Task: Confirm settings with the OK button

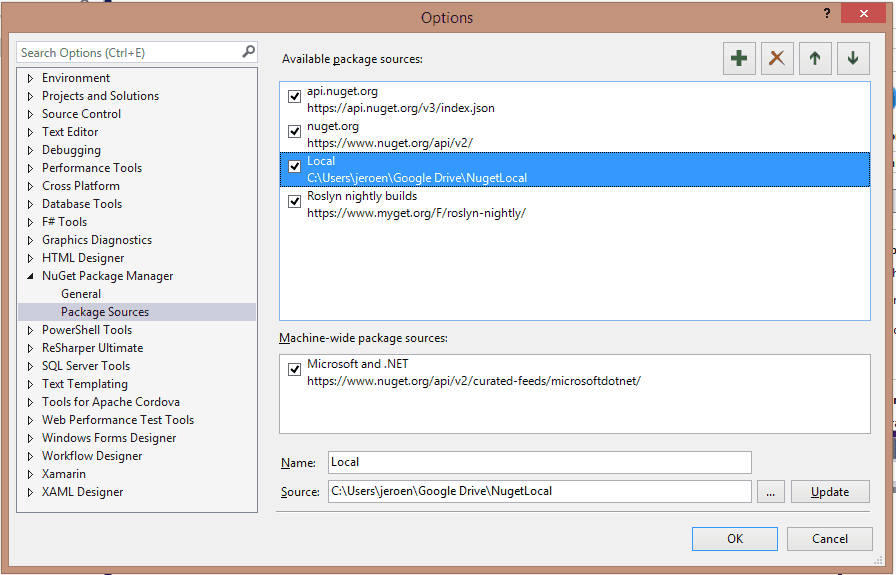Action: (x=734, y=538)
